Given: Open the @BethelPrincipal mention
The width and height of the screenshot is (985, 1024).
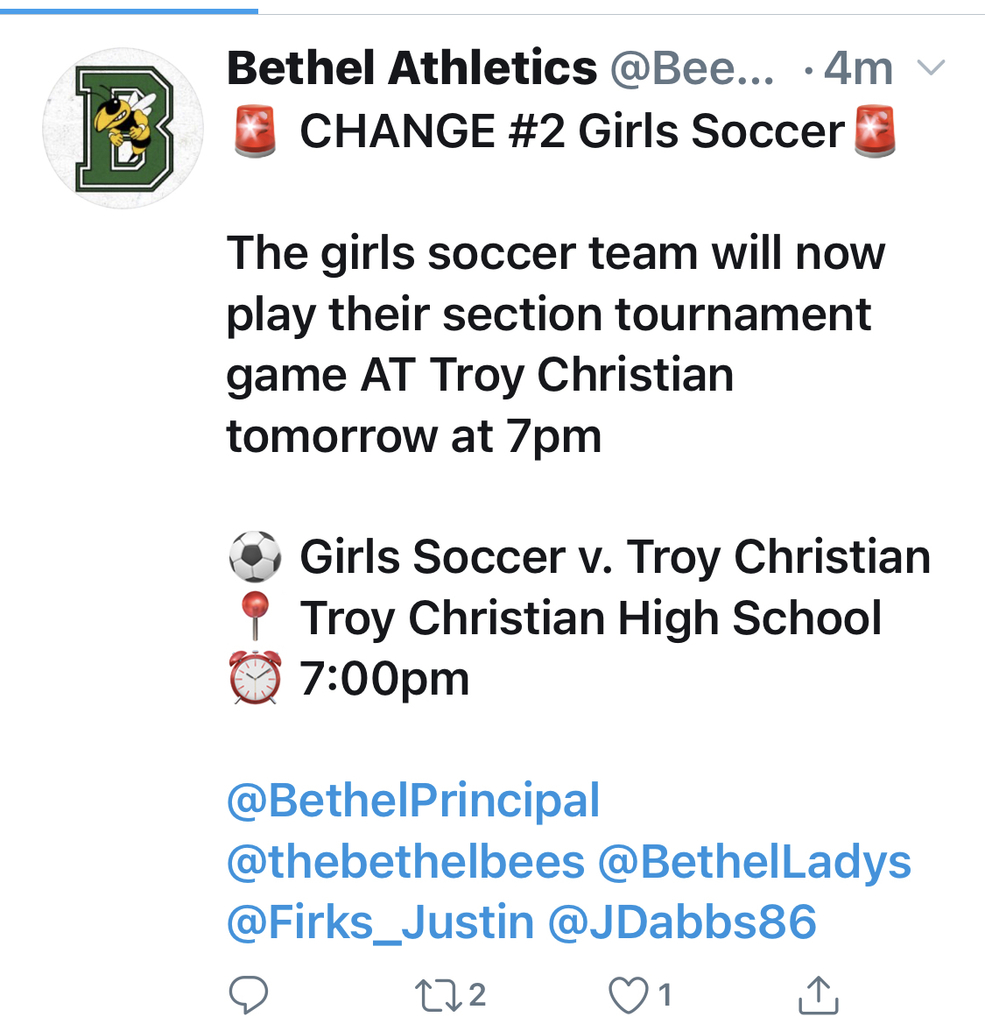Looking at the screenshot, I should 413,801.
